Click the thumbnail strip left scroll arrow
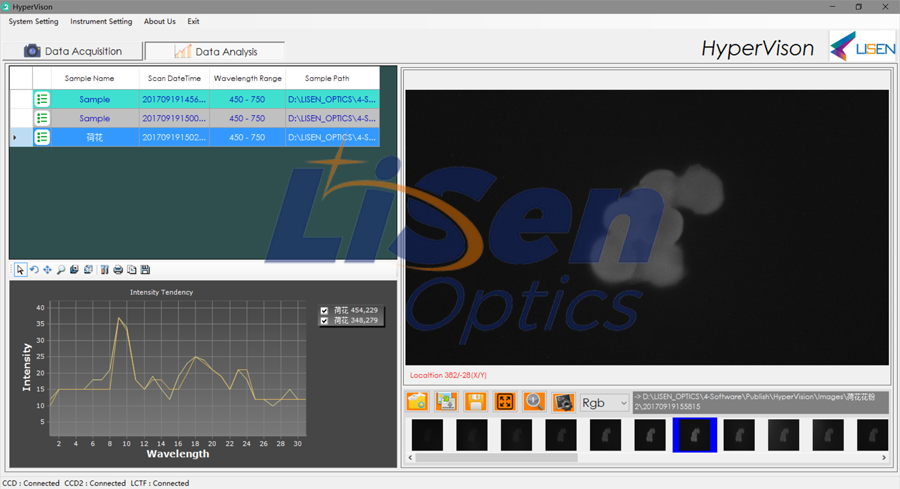This screenshot has height=489, width=900. [410, 457]
